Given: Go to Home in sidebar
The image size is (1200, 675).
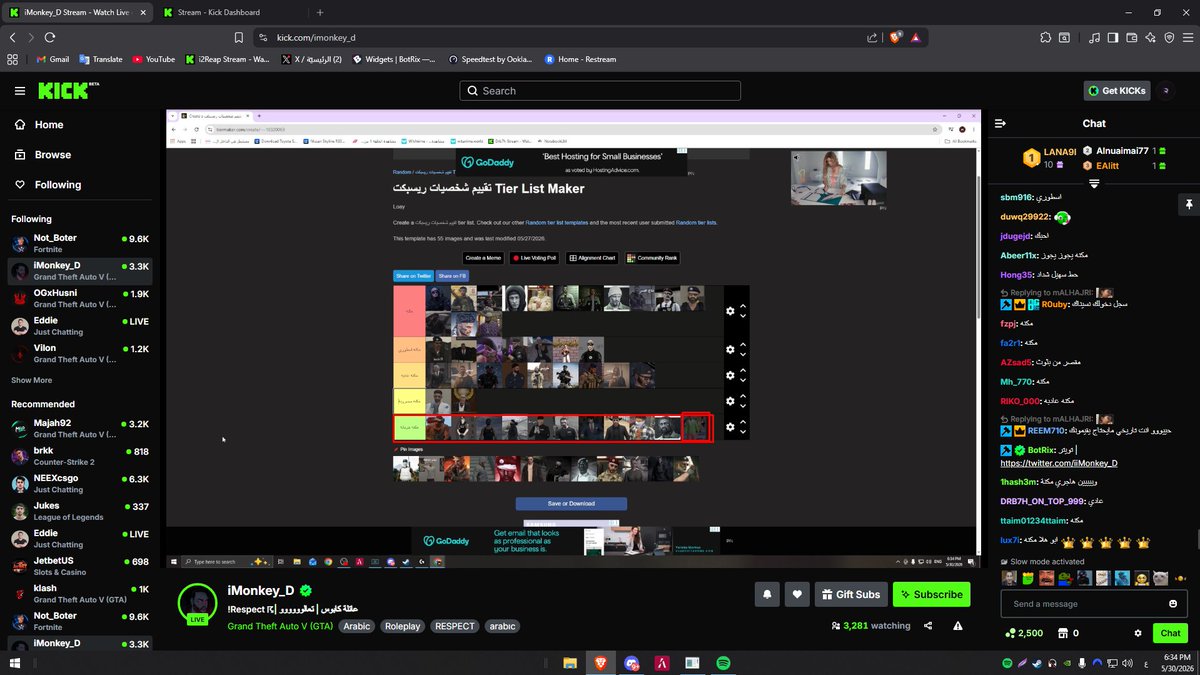Looking at the screenshot, I should coord(39,125).
